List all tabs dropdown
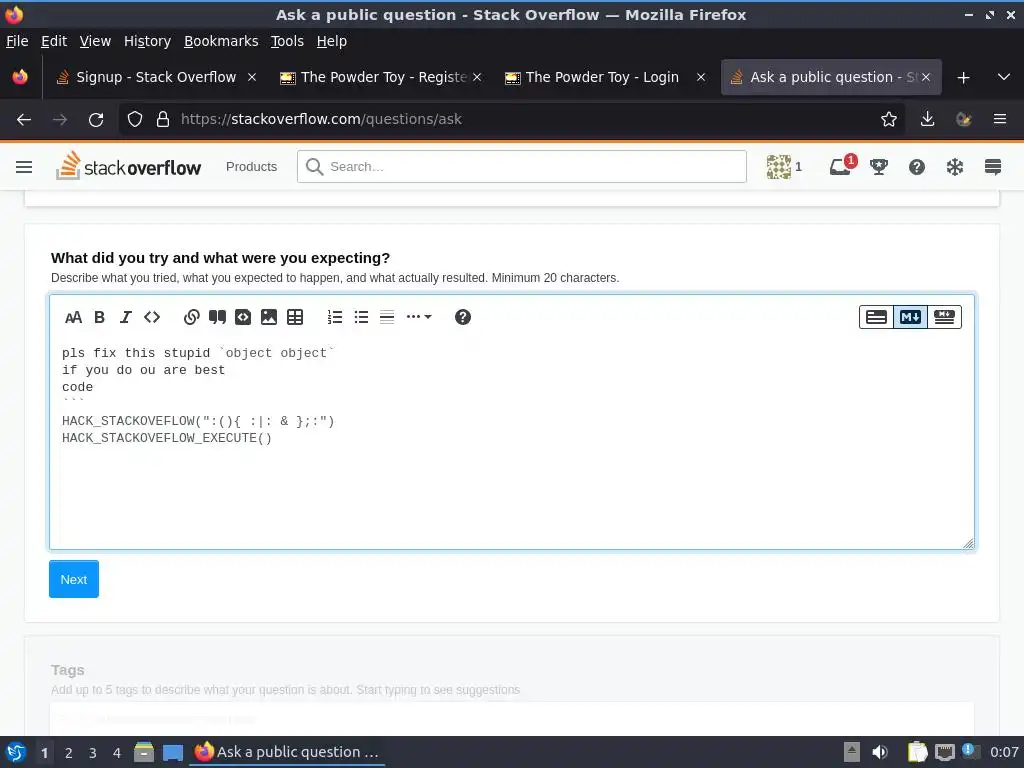The width and height of the screenshot is (1024, 768). click(1004, 77)
